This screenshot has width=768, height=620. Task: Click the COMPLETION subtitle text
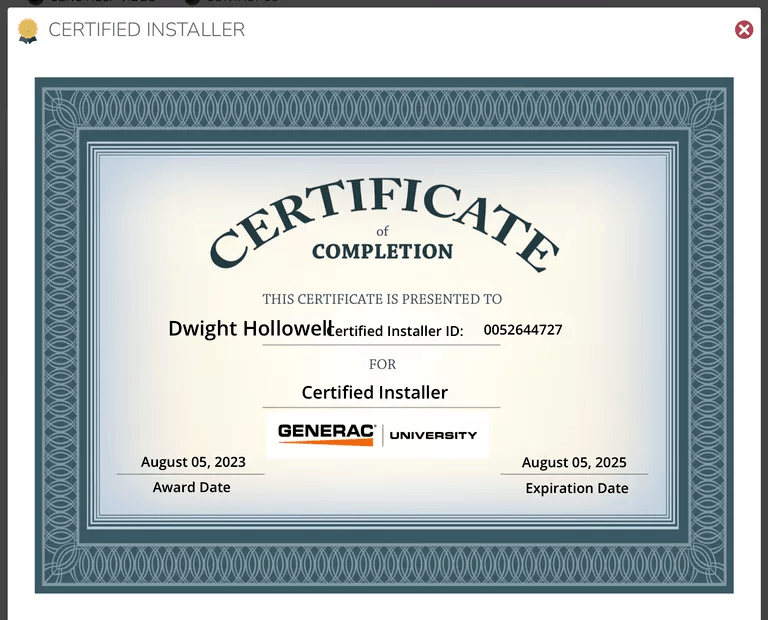tap(382, 252)
